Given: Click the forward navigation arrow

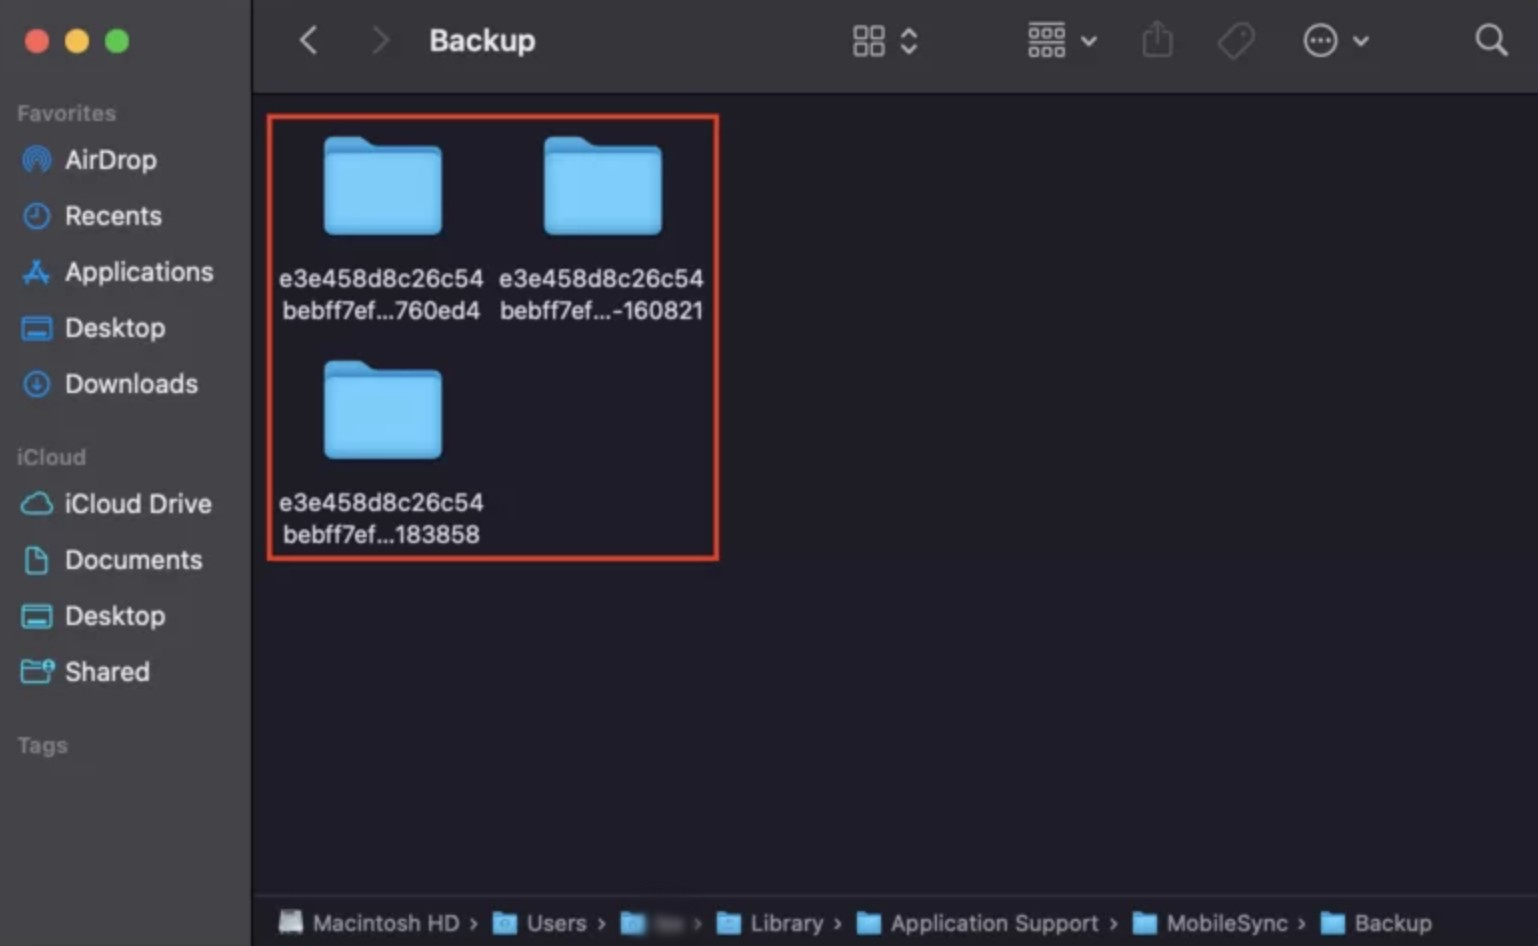Looking at the screenshot, I should (379, 40).
